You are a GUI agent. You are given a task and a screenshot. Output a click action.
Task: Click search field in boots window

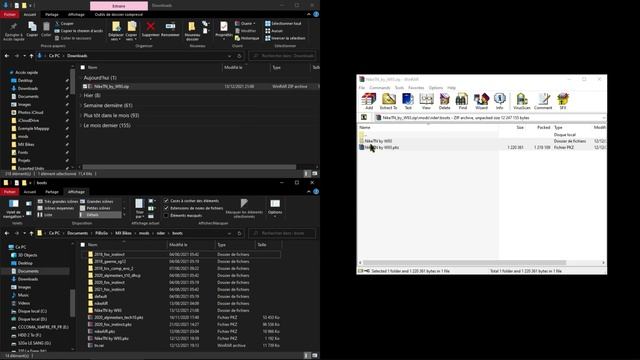tap(282, 233)
